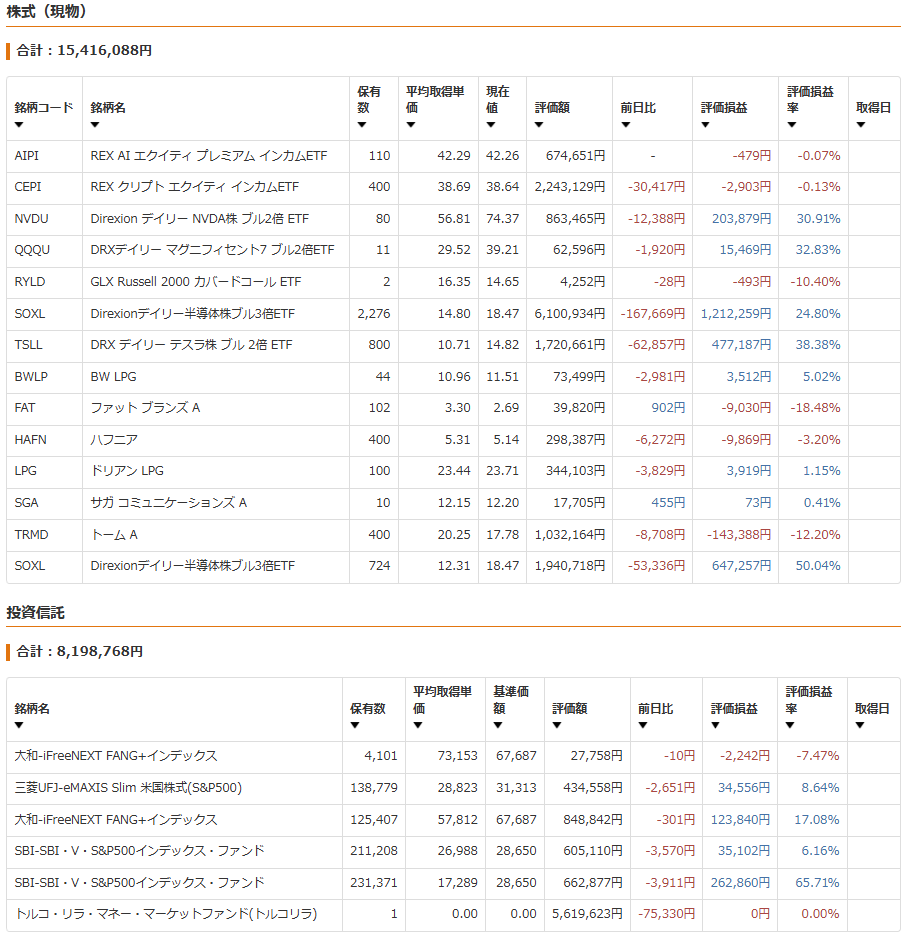
Task: Select the ハフニア stock name
Action: pyautogui.click(x=113, y=439)
